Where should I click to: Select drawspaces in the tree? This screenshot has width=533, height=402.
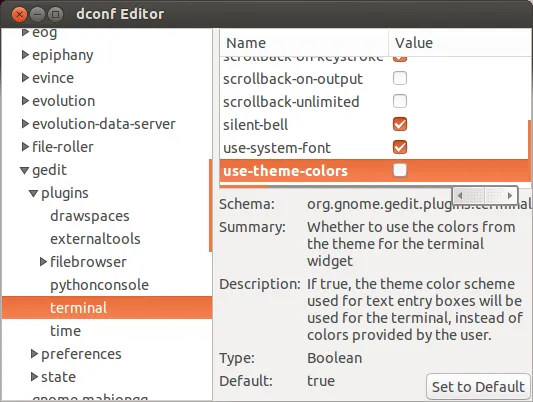pos(90,216)
